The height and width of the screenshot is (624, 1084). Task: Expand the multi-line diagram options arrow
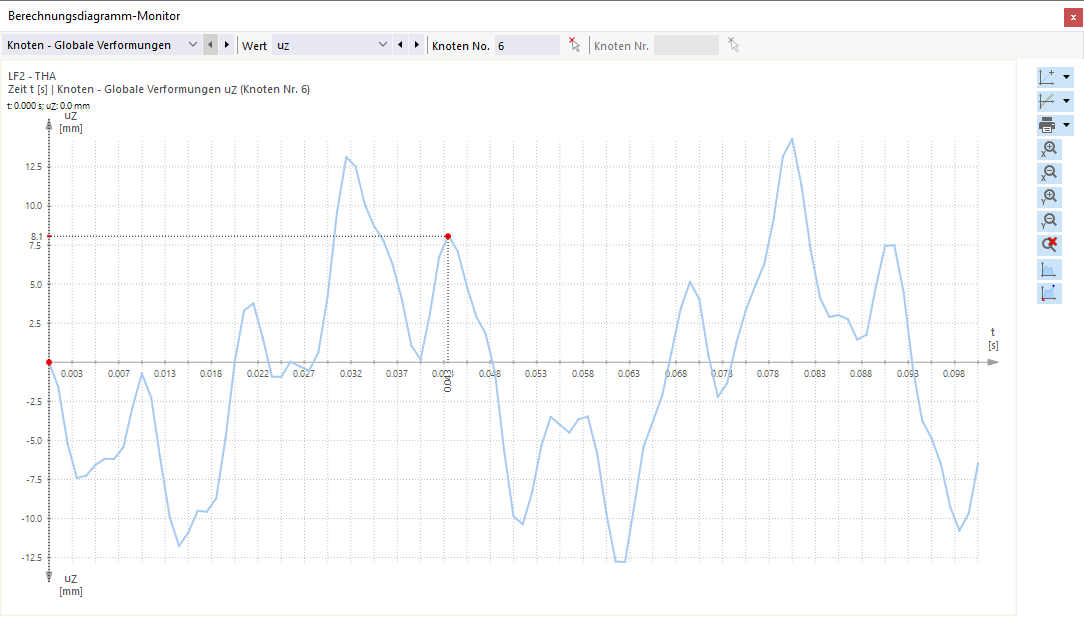coord(1067,101)
